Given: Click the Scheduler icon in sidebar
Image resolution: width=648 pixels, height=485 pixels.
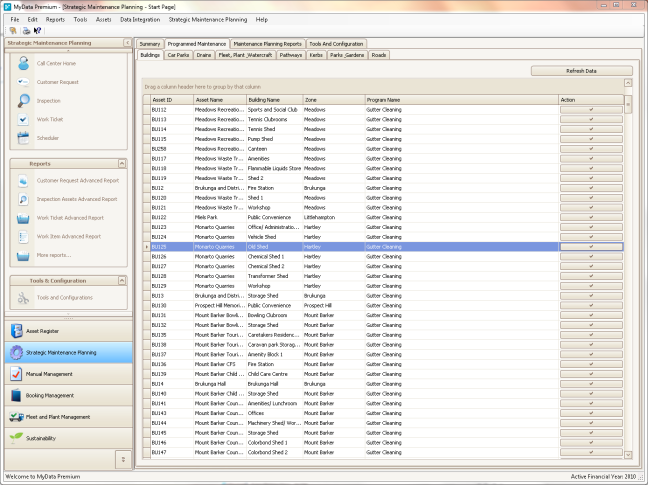Looking at the screenshot, I should tap(24, 138).
